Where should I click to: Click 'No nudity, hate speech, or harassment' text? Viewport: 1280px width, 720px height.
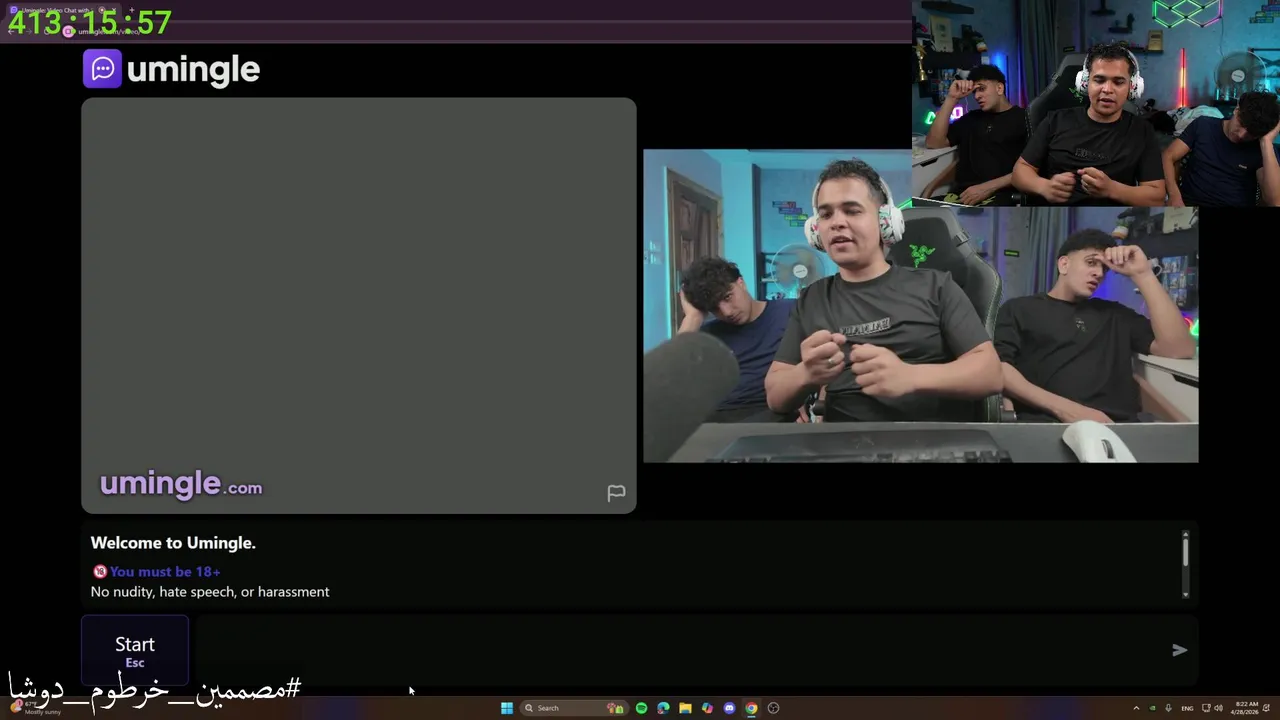tap(210, 592)
